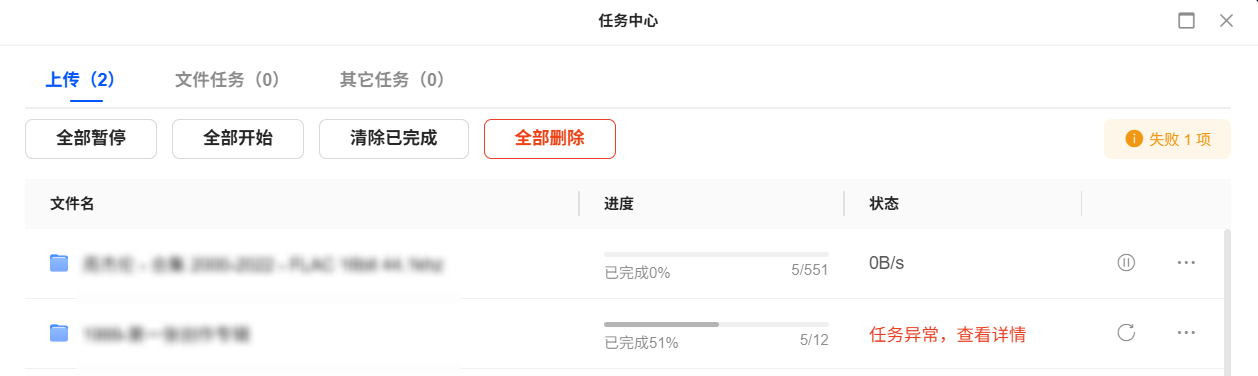Click folder icon of first upload row

(59, 263)
